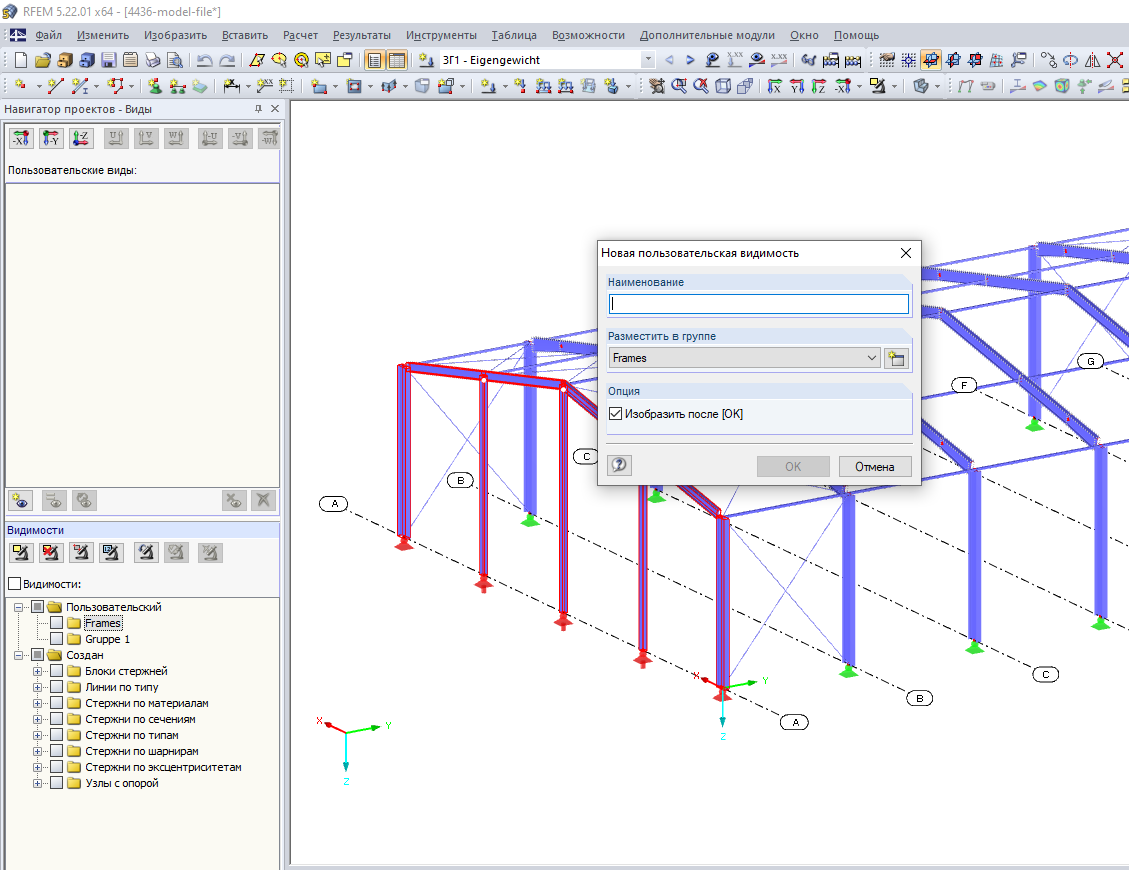This screenshot has width=1129, height=870.
Task: Open the print preview magnifier icon
Action: click(174, 60)
